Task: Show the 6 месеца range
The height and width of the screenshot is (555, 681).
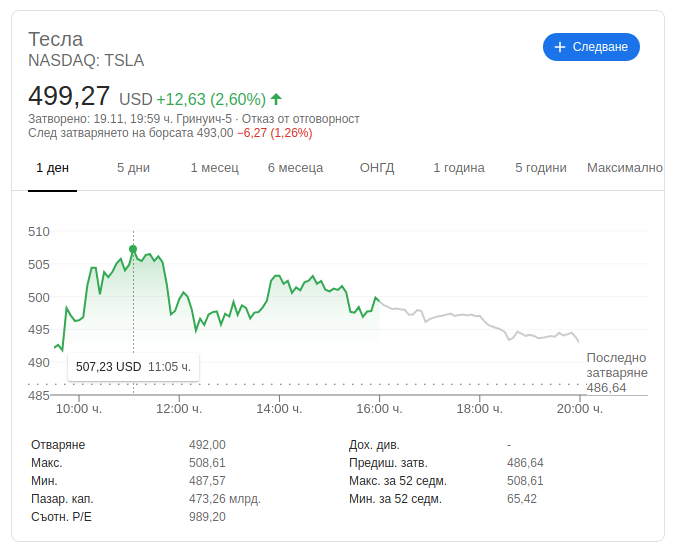Action: point(295,168)
